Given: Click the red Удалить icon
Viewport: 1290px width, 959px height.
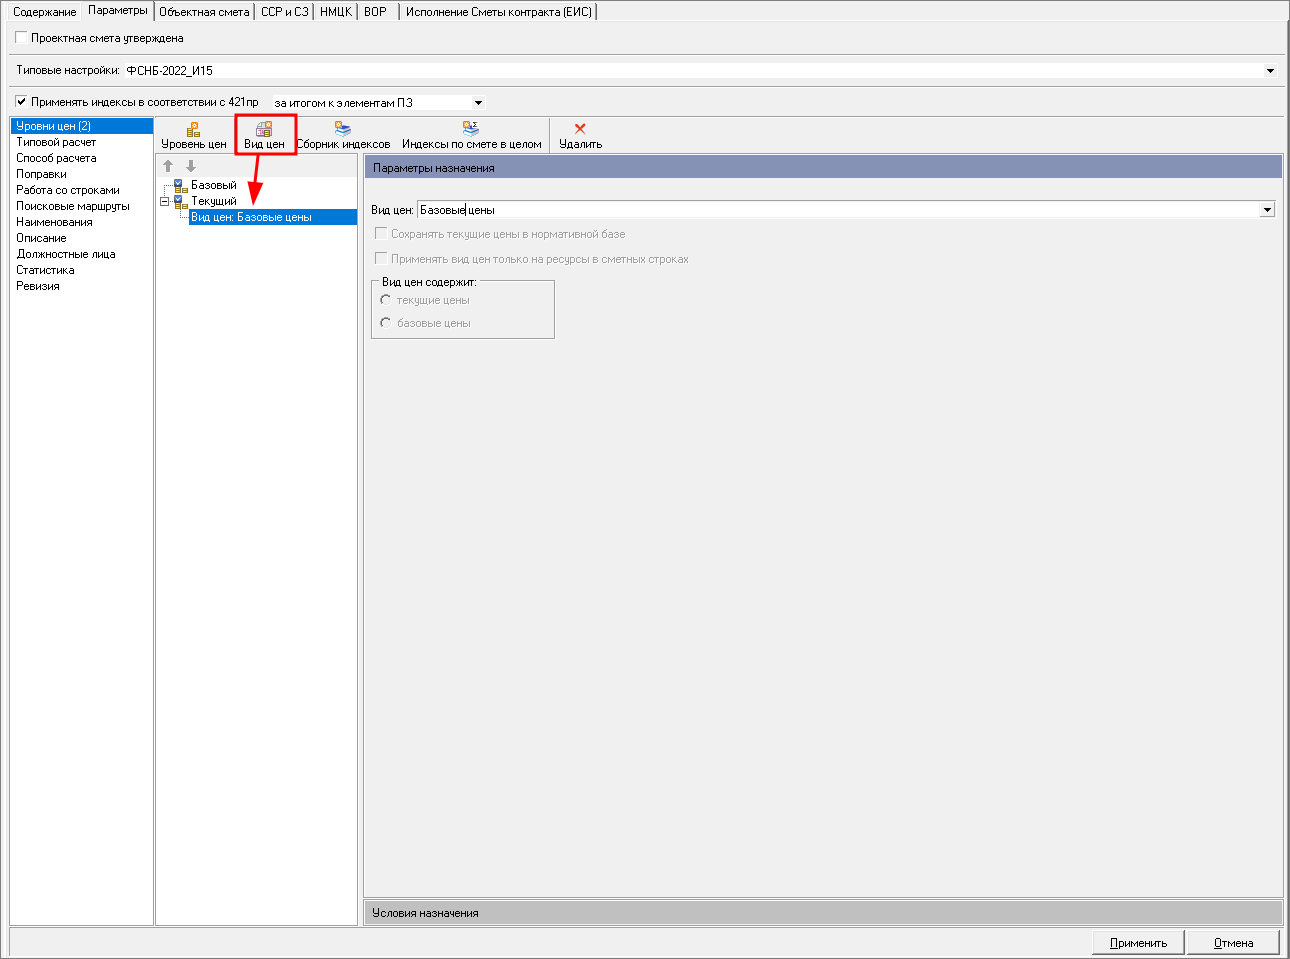Looking at the screenshot, I should [580, 130].
